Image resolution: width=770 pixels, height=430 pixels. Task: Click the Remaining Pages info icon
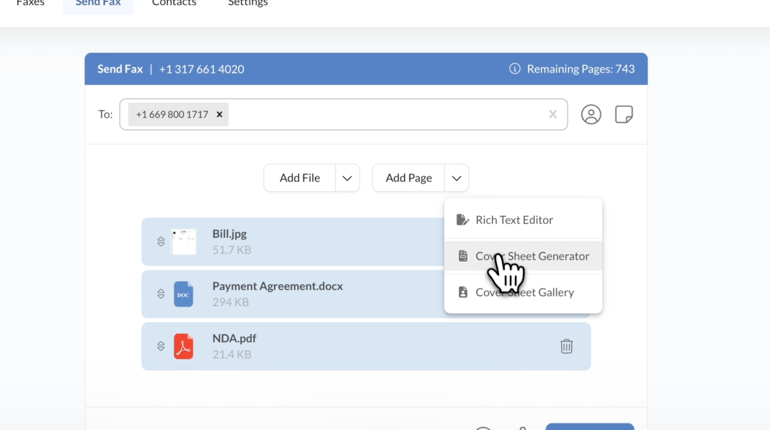pyautogui.click(x=515, y=69)
